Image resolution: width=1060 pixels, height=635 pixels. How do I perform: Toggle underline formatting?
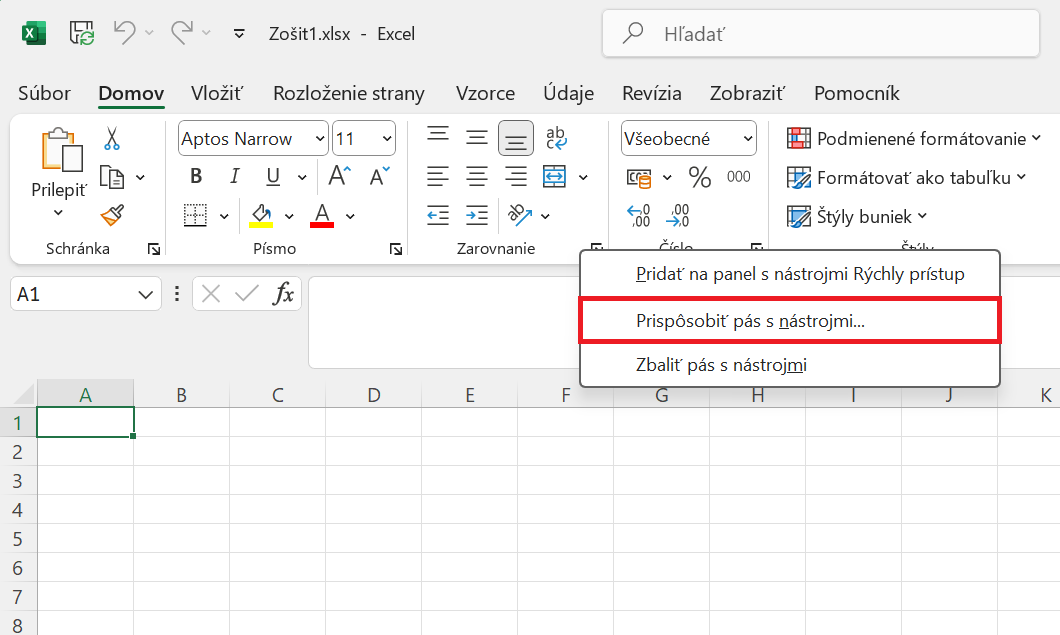click(x=272, y=177)
